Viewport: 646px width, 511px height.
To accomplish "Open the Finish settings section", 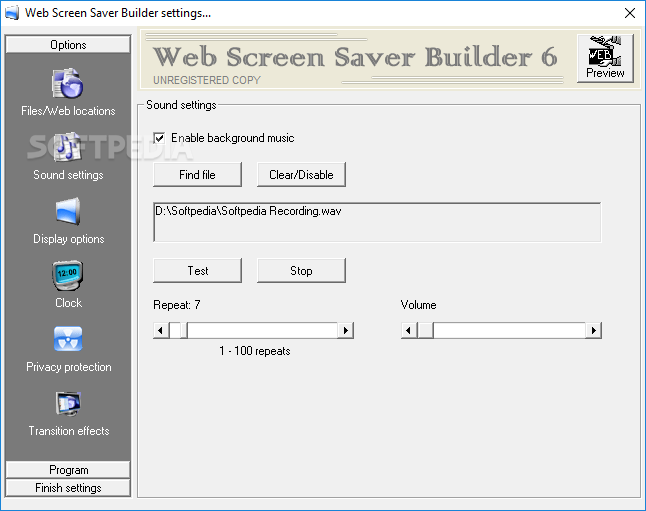I will pos(68,488).
